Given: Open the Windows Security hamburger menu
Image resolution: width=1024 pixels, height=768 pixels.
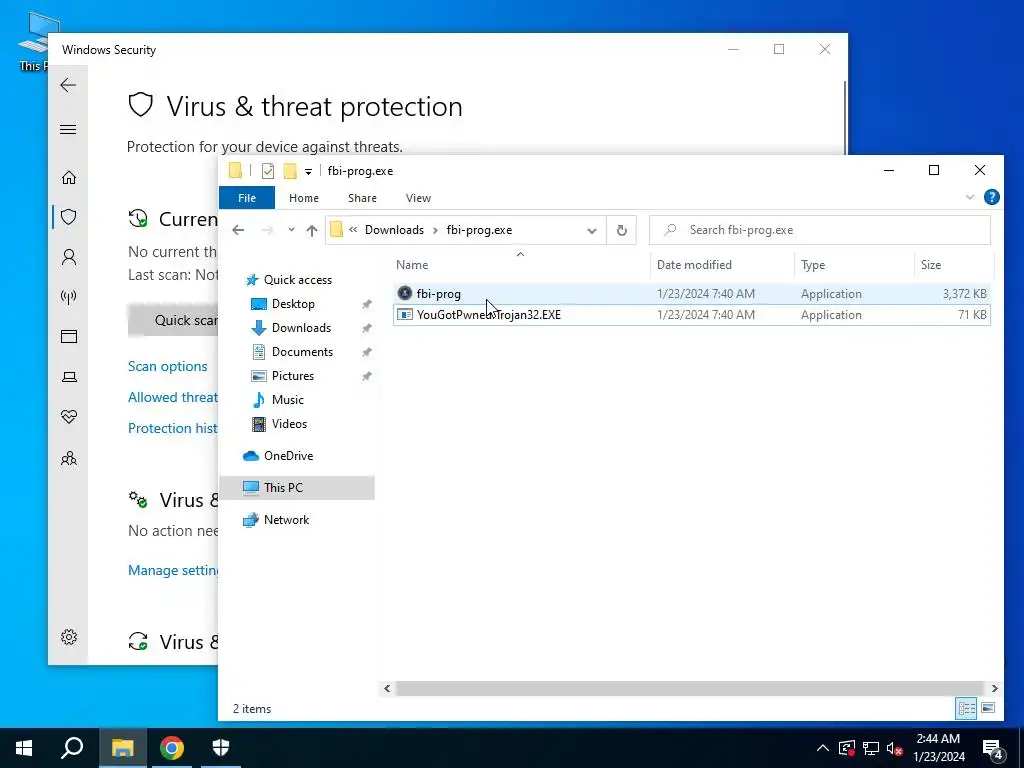Looking at the screenshot, I should point(68,129).
